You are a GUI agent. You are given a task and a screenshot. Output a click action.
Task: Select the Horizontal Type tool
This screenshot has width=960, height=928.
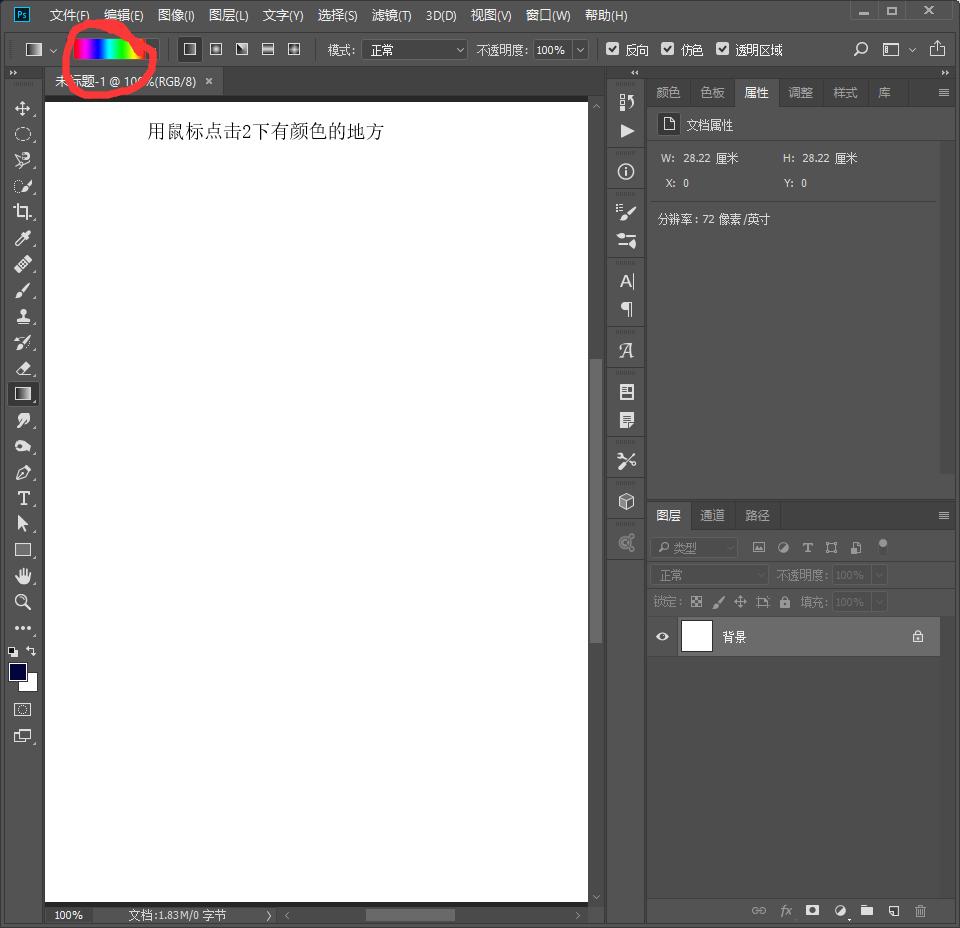pyautogui.click(x=22, y=498)
